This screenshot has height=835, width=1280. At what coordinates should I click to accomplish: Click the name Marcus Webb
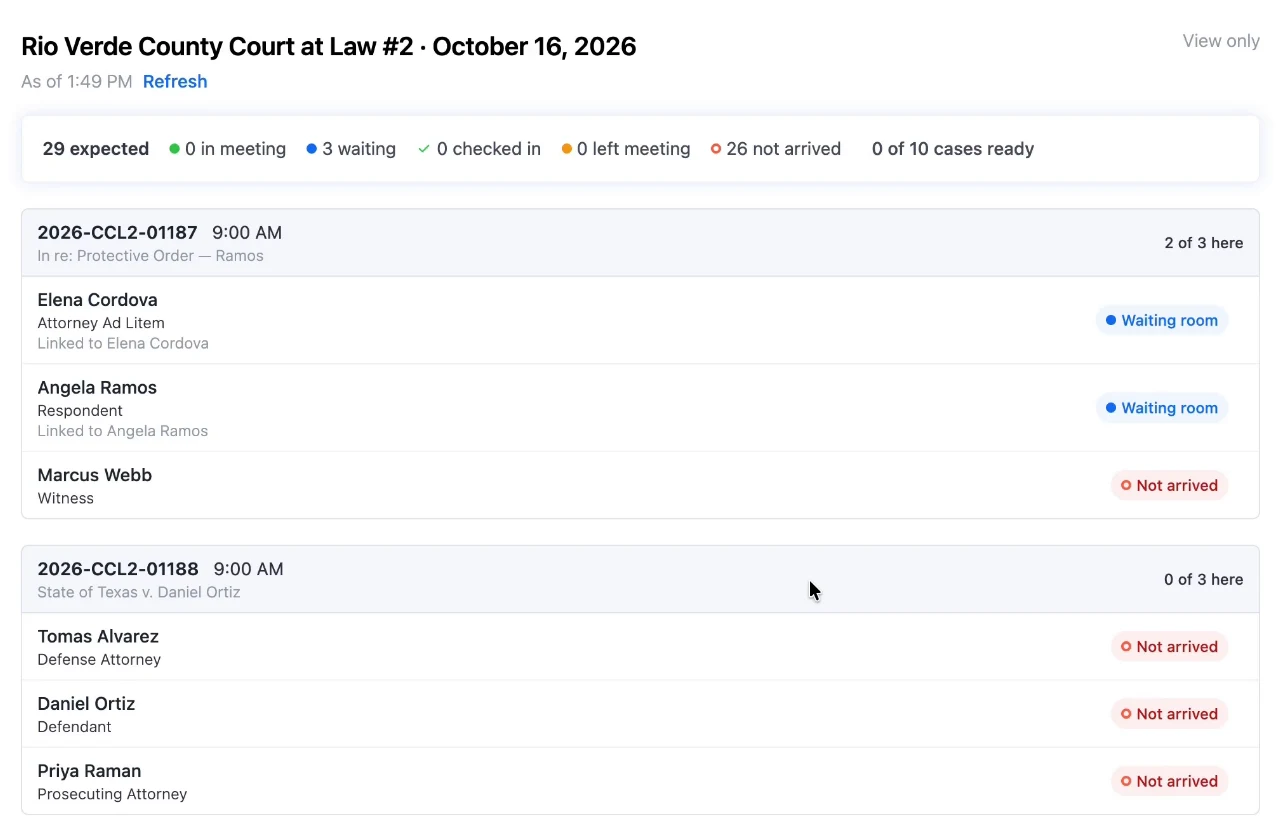coord(95,475)
